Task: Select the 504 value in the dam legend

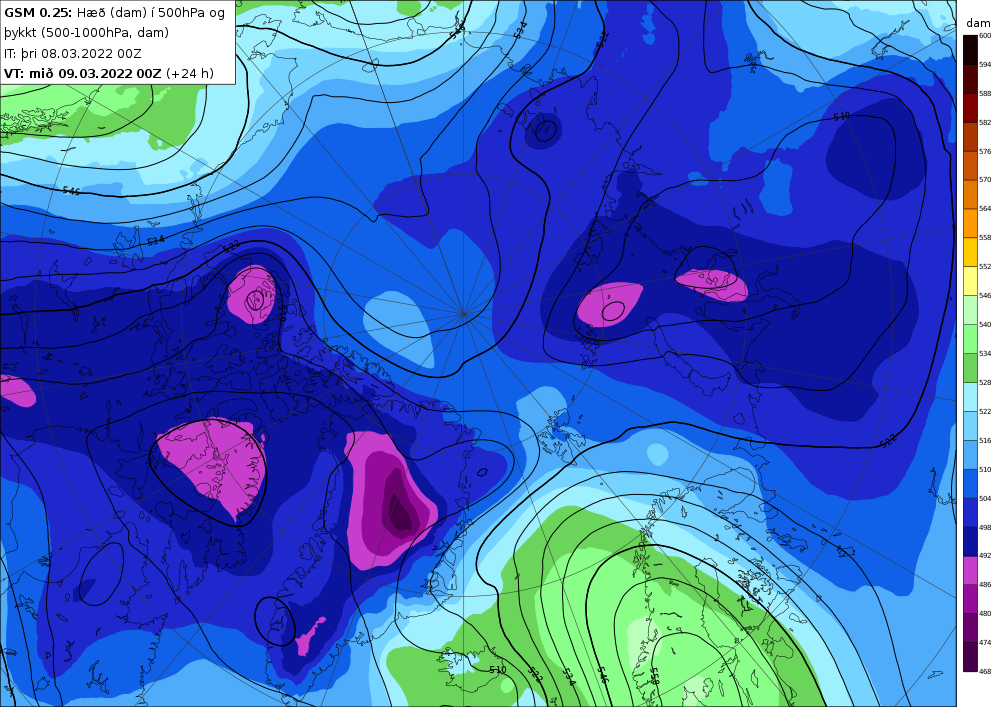Action: click(x=985, y=499)
